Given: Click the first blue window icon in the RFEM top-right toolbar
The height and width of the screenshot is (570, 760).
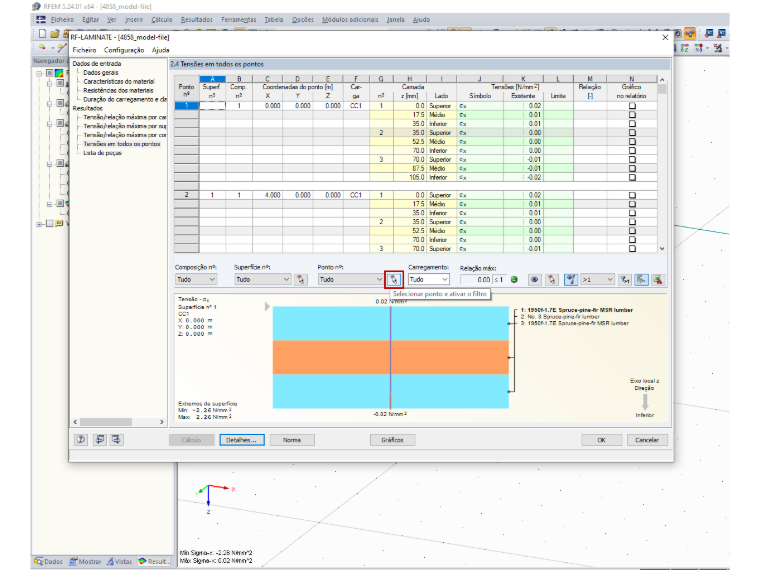Looking at the screenshot, I should (x=709, y=33).
